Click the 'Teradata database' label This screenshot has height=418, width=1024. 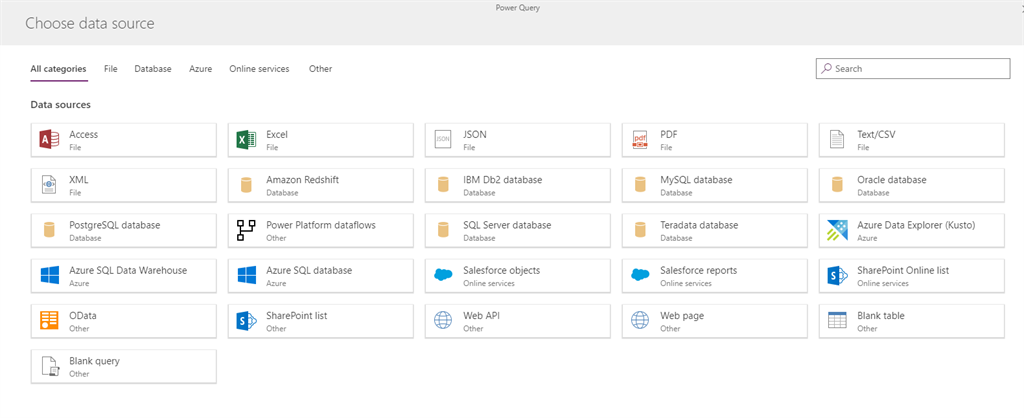(699, 225)
